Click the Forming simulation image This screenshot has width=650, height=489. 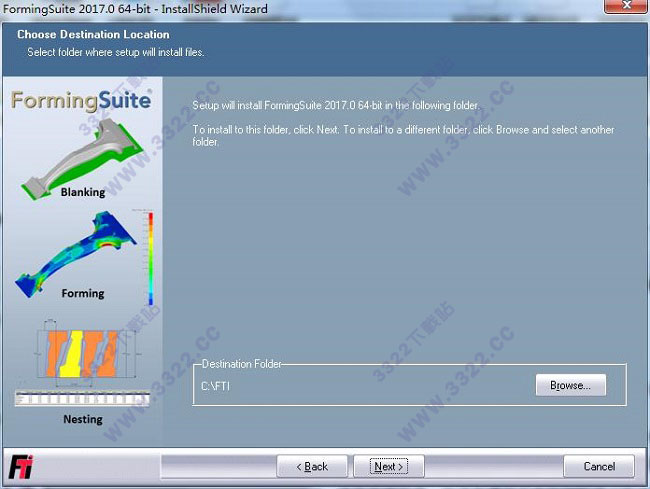coord(76,254)
